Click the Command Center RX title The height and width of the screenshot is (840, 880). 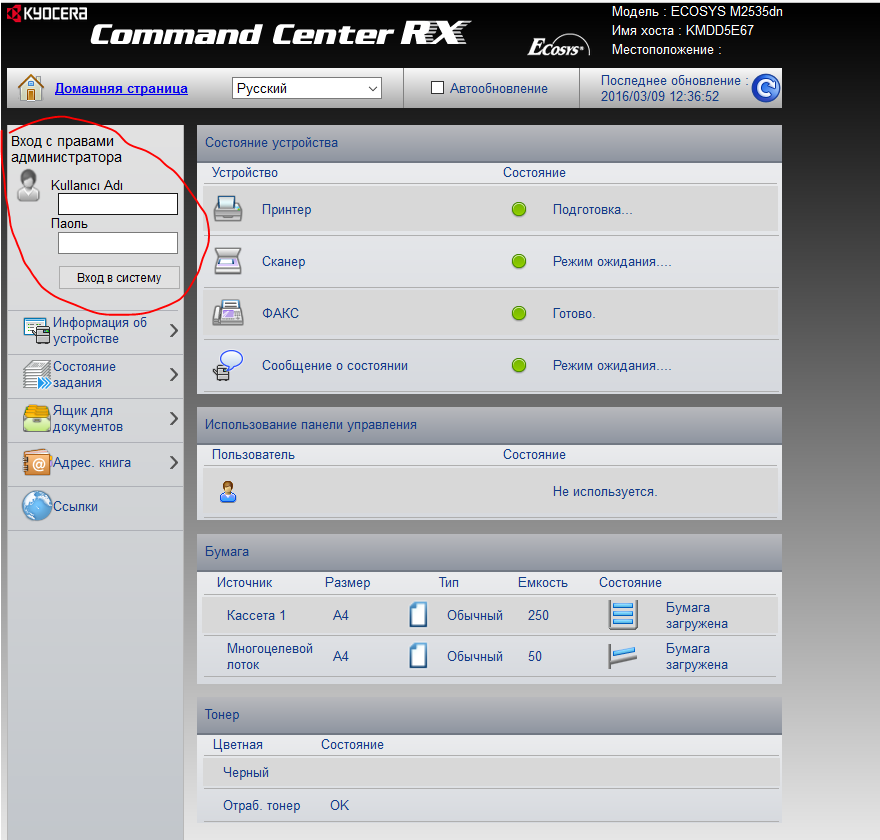click(x=281, y=34)
